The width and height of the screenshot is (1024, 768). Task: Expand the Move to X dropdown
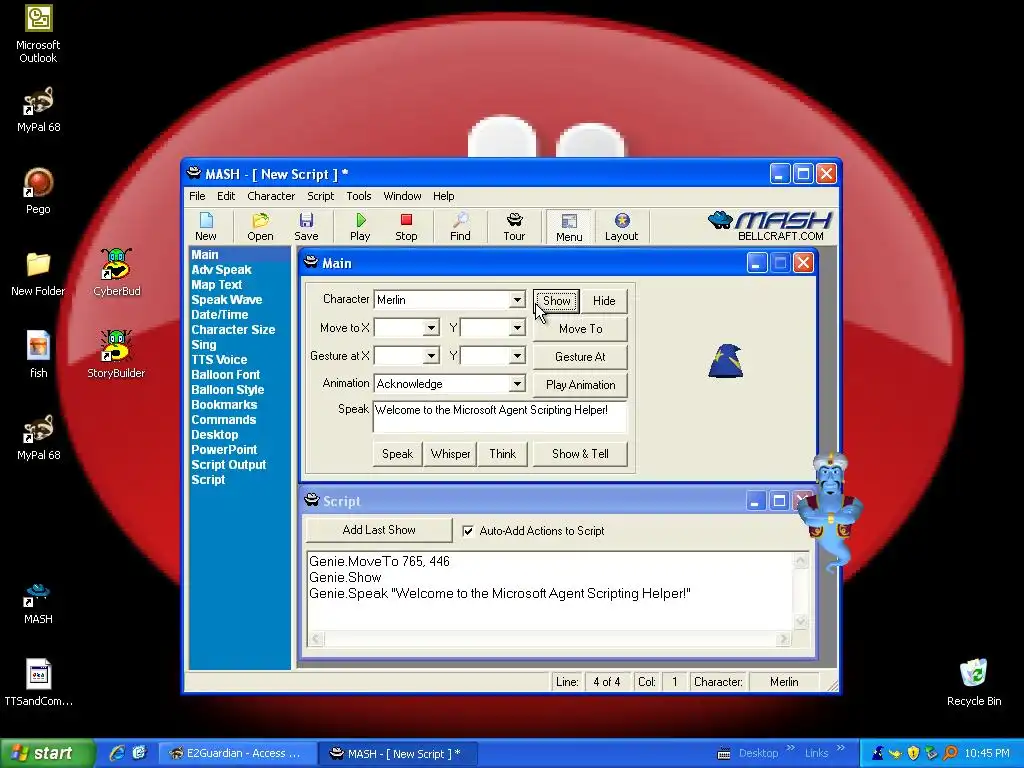[431, 328]
